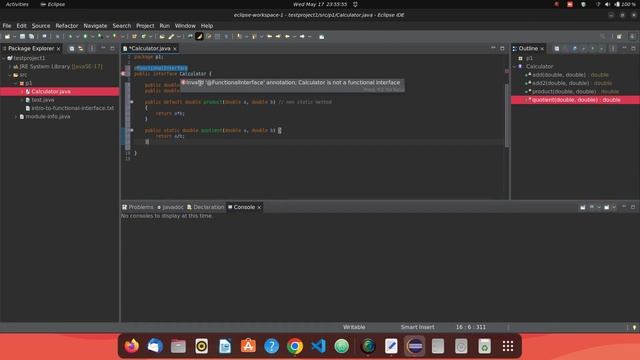Expand the module-info.java node

click(x=16, y=117)
